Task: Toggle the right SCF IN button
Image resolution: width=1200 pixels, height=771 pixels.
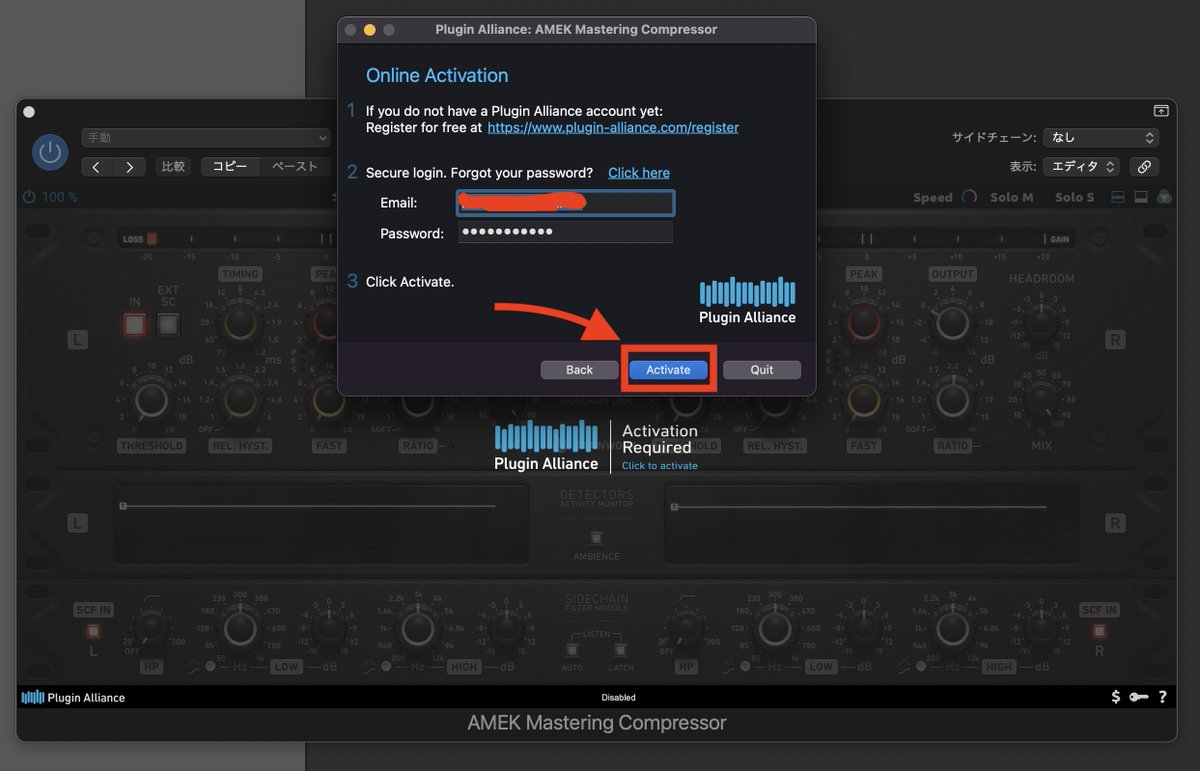Action: point(1099,631)
